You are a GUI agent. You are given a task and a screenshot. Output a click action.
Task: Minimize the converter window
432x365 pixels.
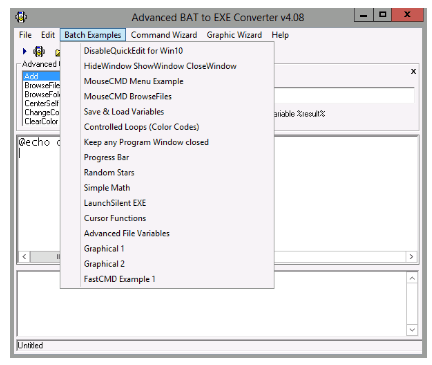(x=364, y=15)
